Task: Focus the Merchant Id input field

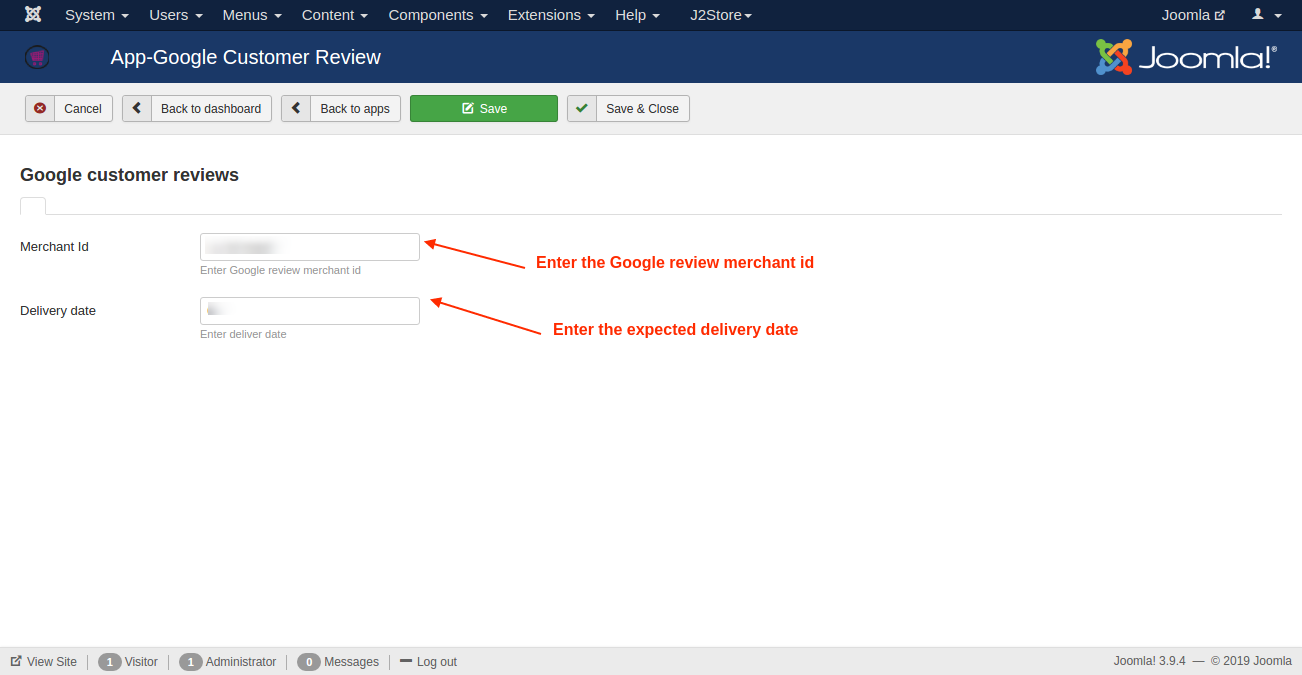Action: pyautogui.click(x=310, y=247)
